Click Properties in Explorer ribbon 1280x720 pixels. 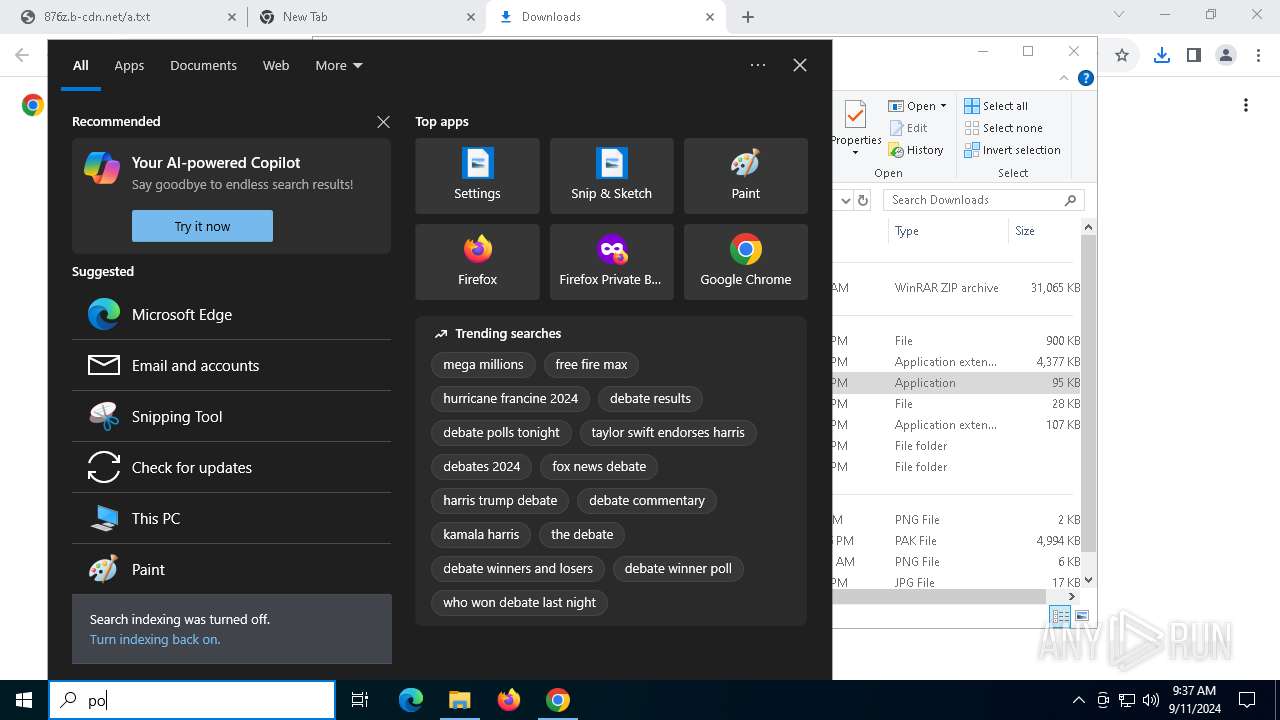(x=857, y=128)
